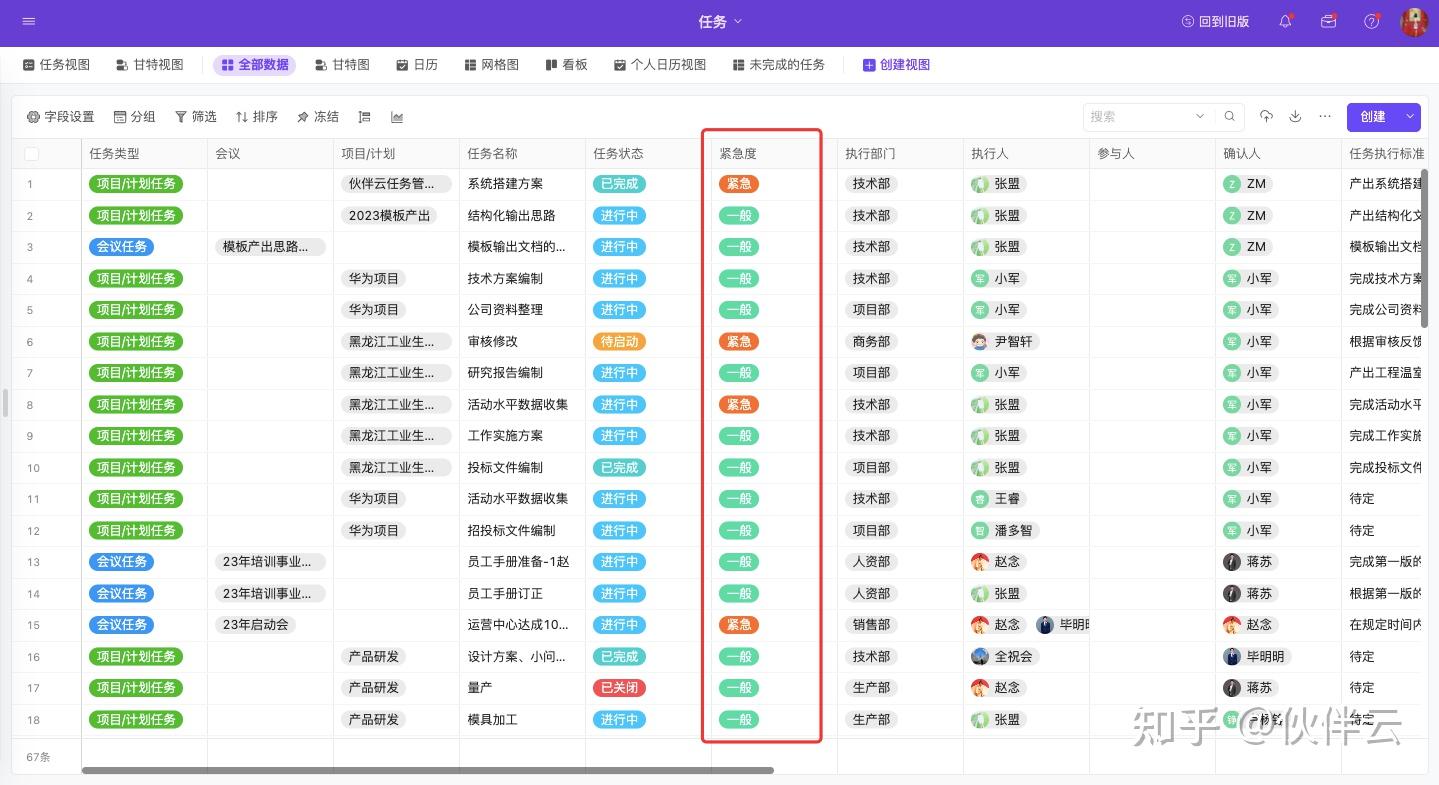
Task: Open the 日历 view tab
Action: pos(417,65)
